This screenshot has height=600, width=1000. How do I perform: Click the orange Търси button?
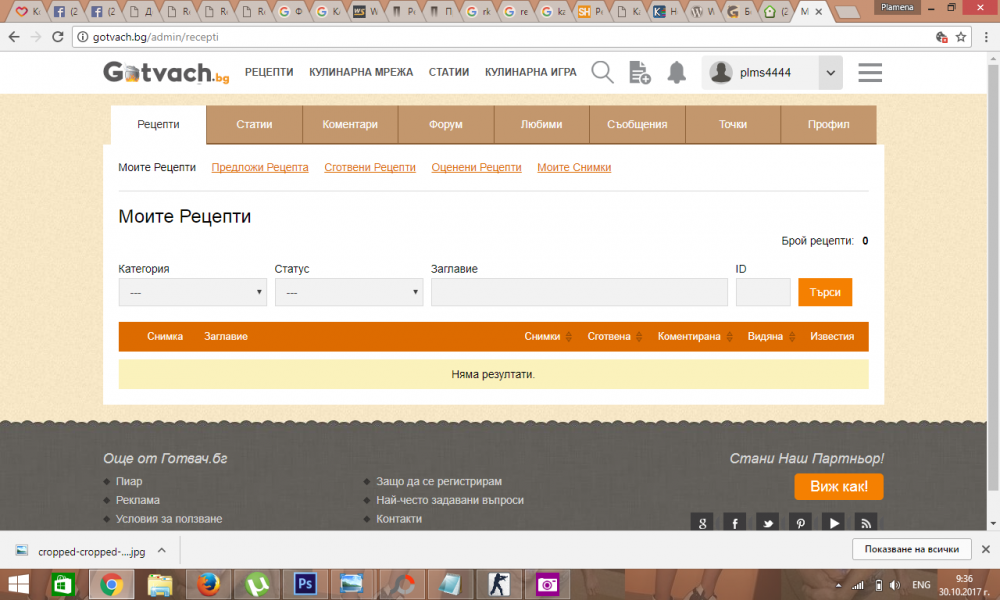click(x=825, y=292)
